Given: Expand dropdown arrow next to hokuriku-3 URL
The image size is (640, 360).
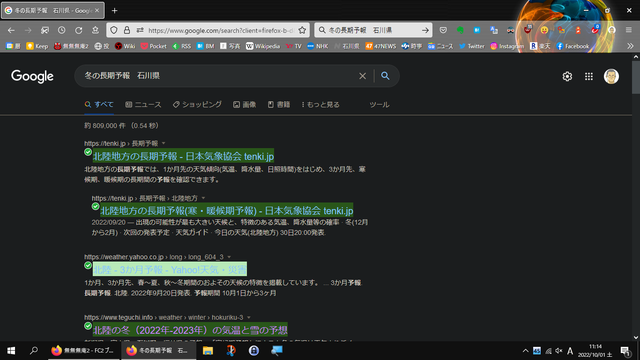Looking at the screenshot, I should [x=249, y=317].
